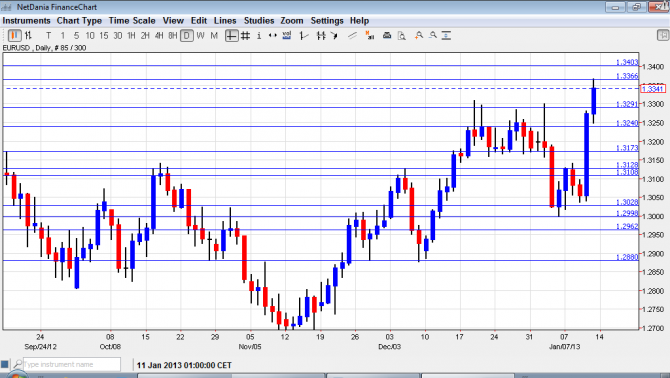670x378 pixels.
Task: Switch to Weekly (W) time scale
Action: click(x=200, y=36)
